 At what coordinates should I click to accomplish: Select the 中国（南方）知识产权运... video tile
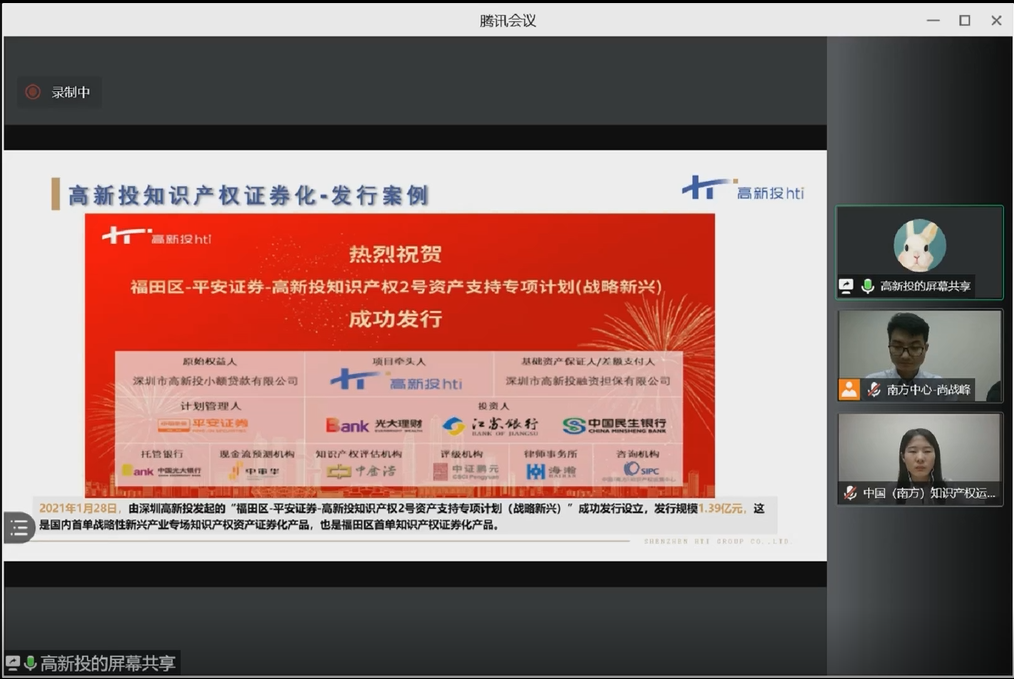point(919,459)
